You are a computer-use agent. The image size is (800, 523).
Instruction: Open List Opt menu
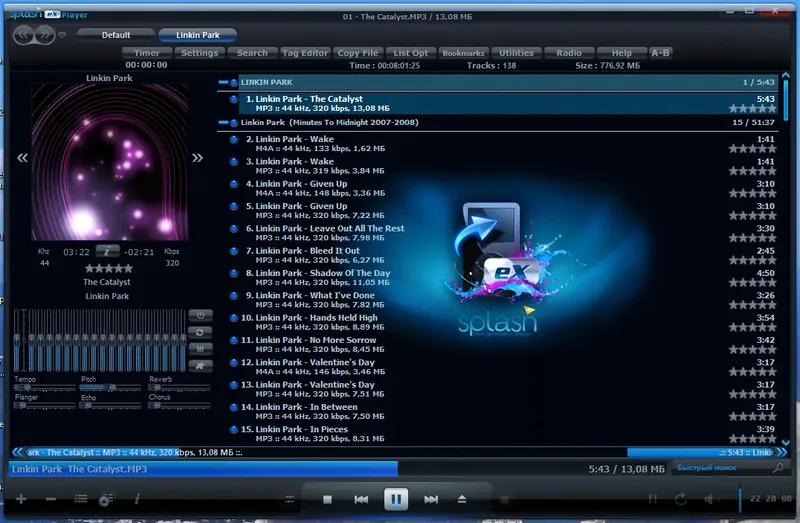click(x=411, y=53)
